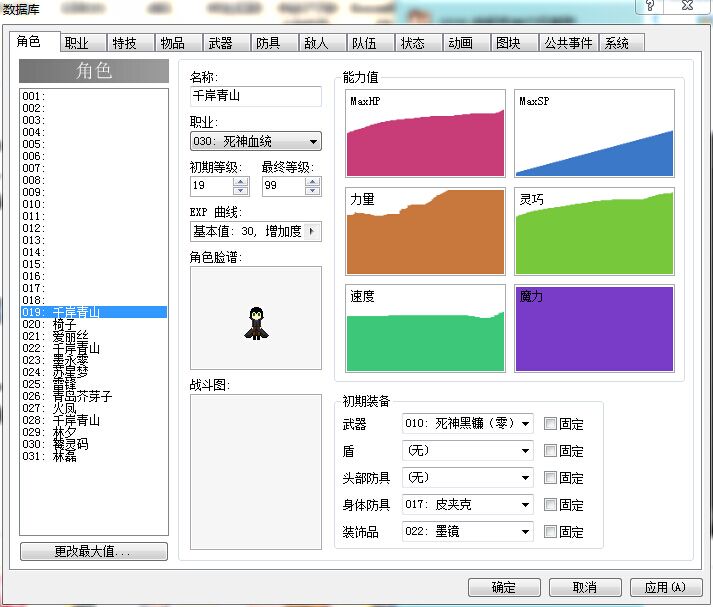713x607 pixels.
Task: Click the 最终等级 value field 99
Action: (283, 186)
